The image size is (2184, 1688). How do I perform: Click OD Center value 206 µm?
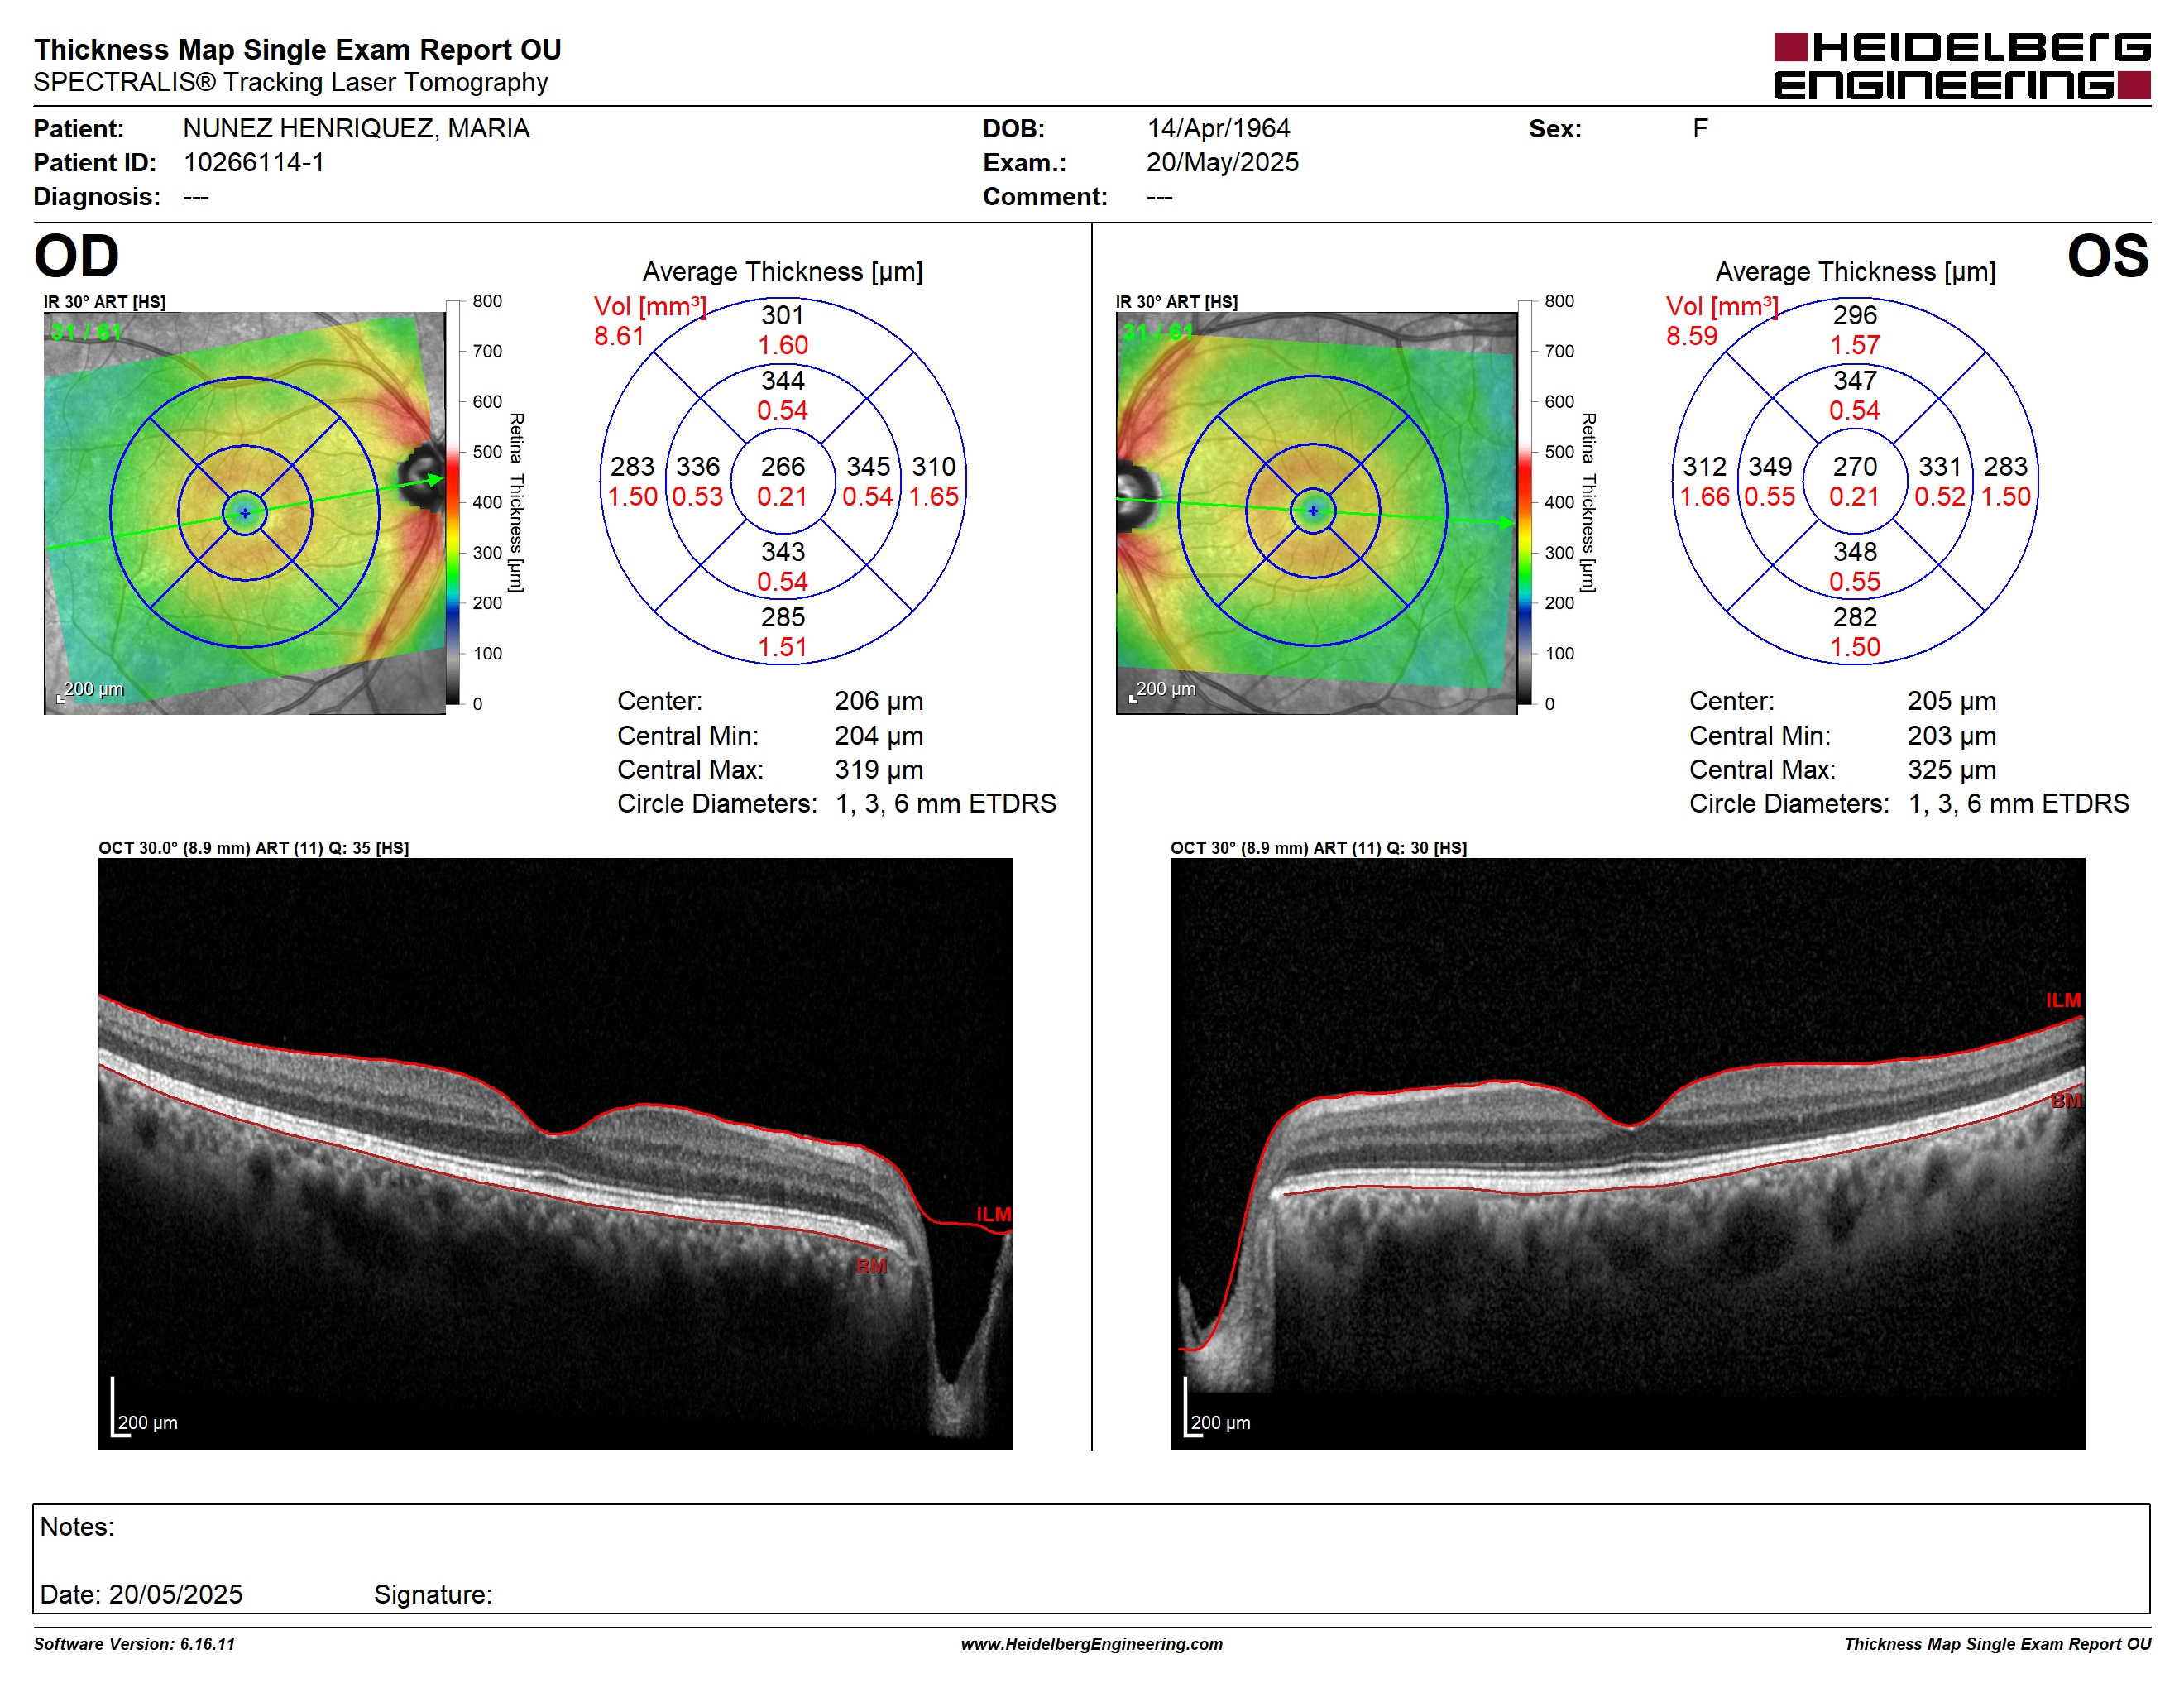(878, 701)
